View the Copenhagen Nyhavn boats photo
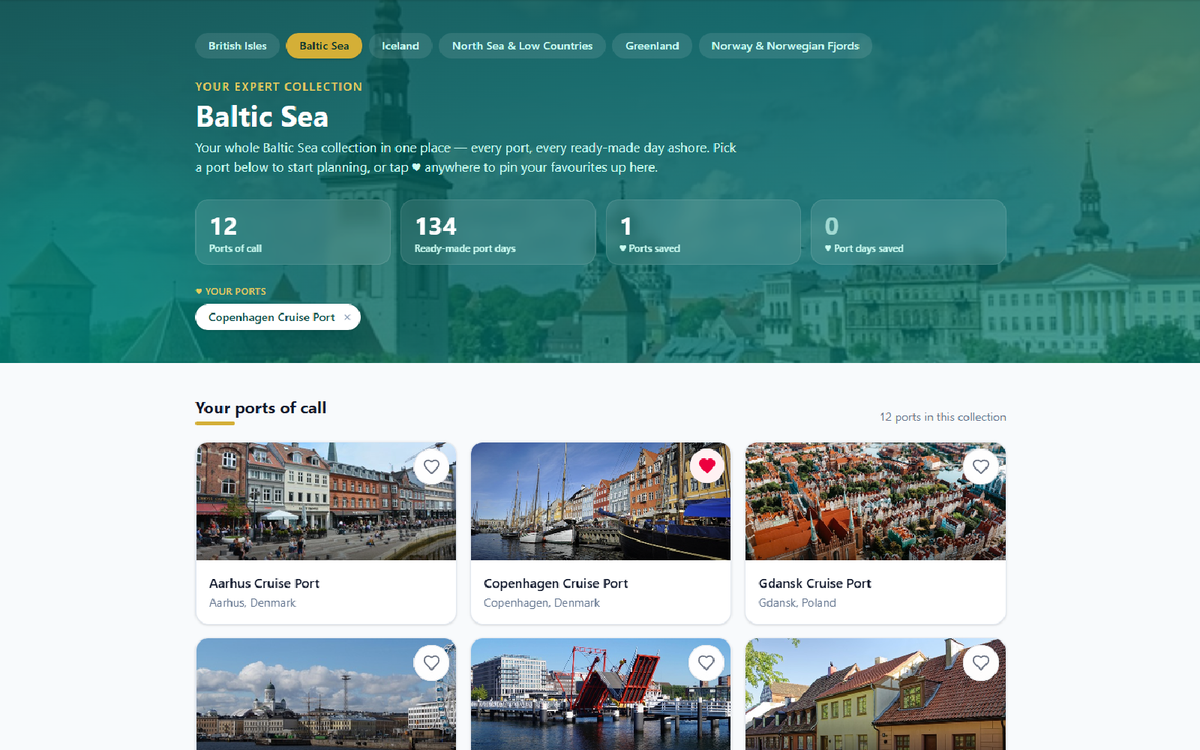The width and height of the screenshot is (1200, 750). [x=601, y=501]
